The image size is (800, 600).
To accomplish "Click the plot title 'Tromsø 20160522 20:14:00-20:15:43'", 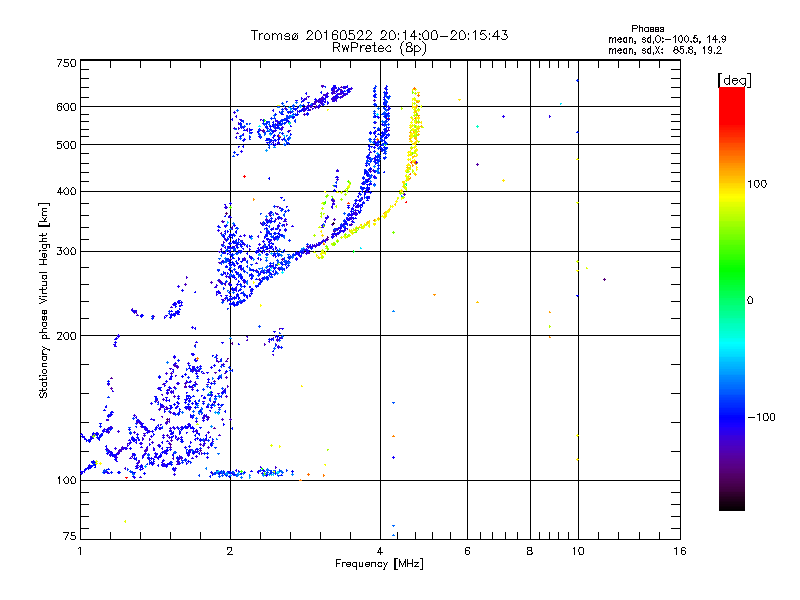I will click(379, 35).
